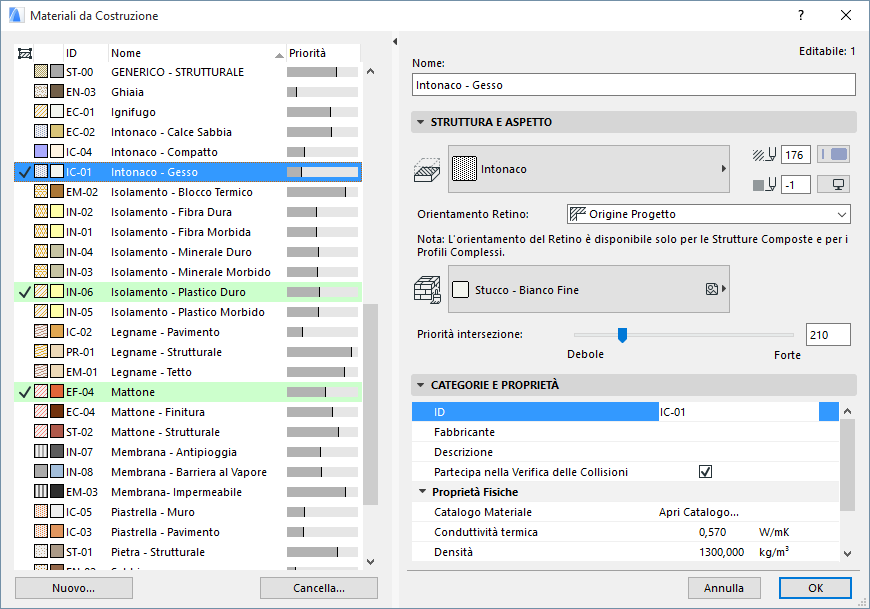Toggle the checkmark on the Mattone row
The image size is (870, 609).
click(24, 392)
